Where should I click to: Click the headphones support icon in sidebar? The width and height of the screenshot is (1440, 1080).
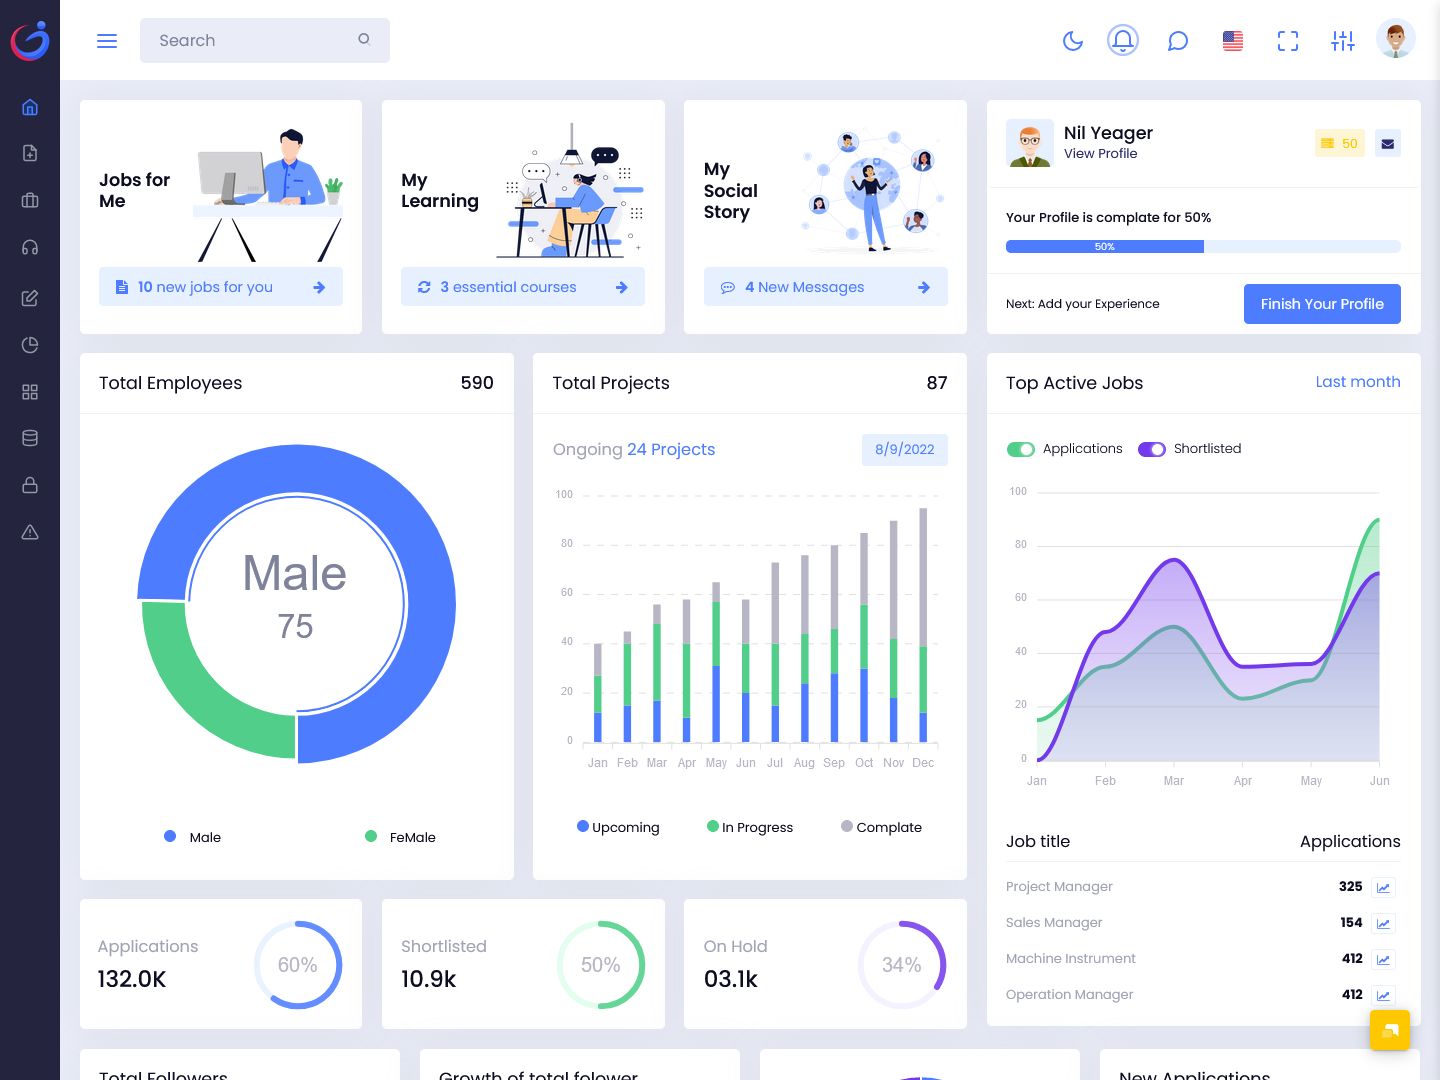click(x=29, y=247)
